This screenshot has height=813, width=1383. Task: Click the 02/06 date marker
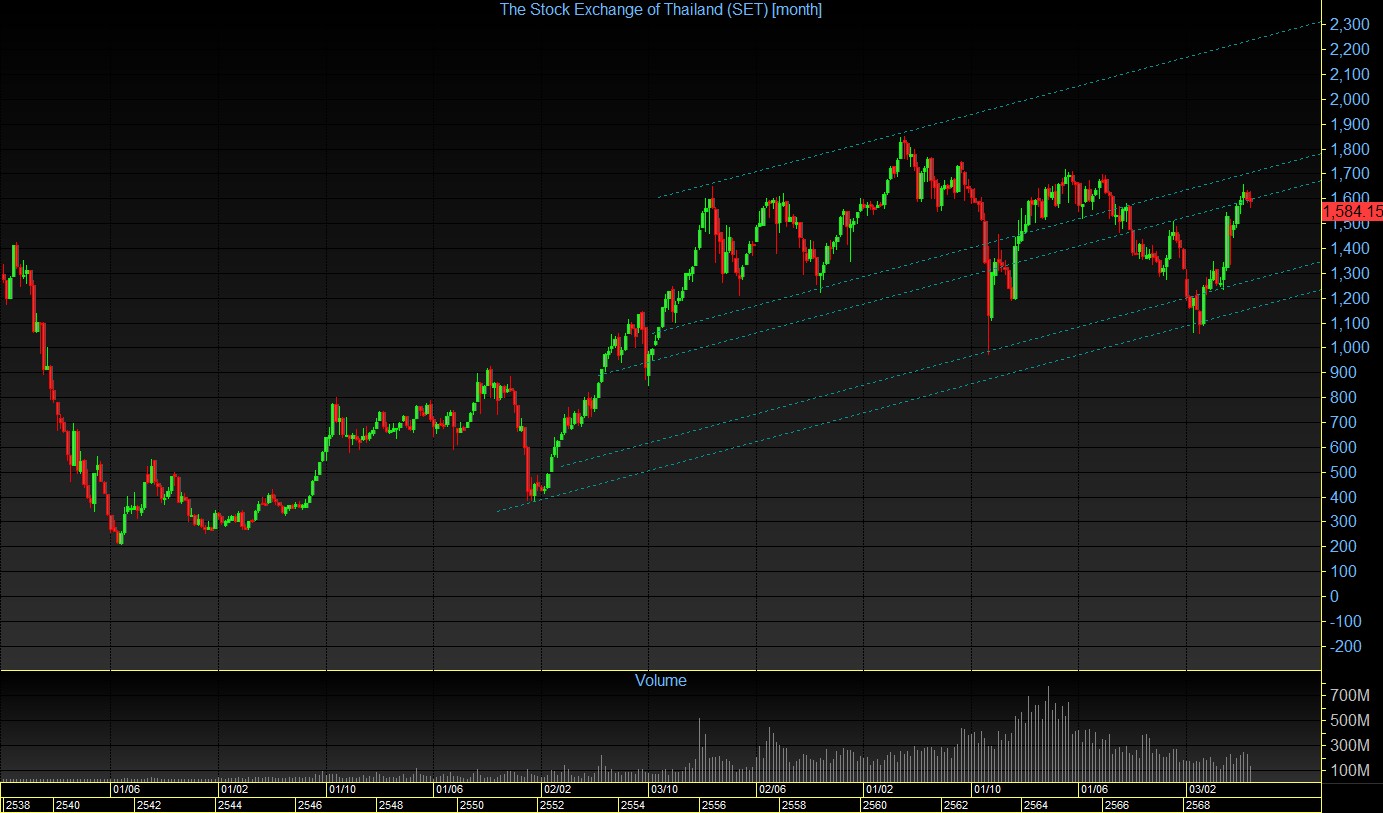point(773,789)
